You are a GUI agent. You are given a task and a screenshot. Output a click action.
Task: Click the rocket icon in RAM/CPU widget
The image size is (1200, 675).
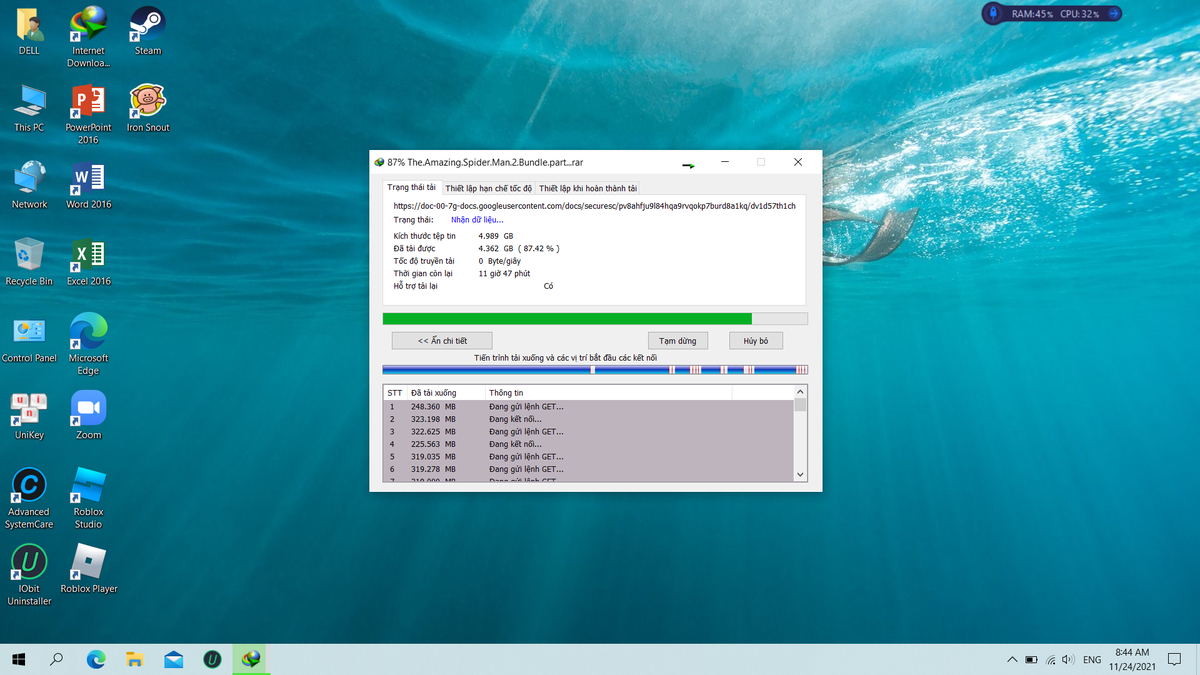(x=994, y=14)
